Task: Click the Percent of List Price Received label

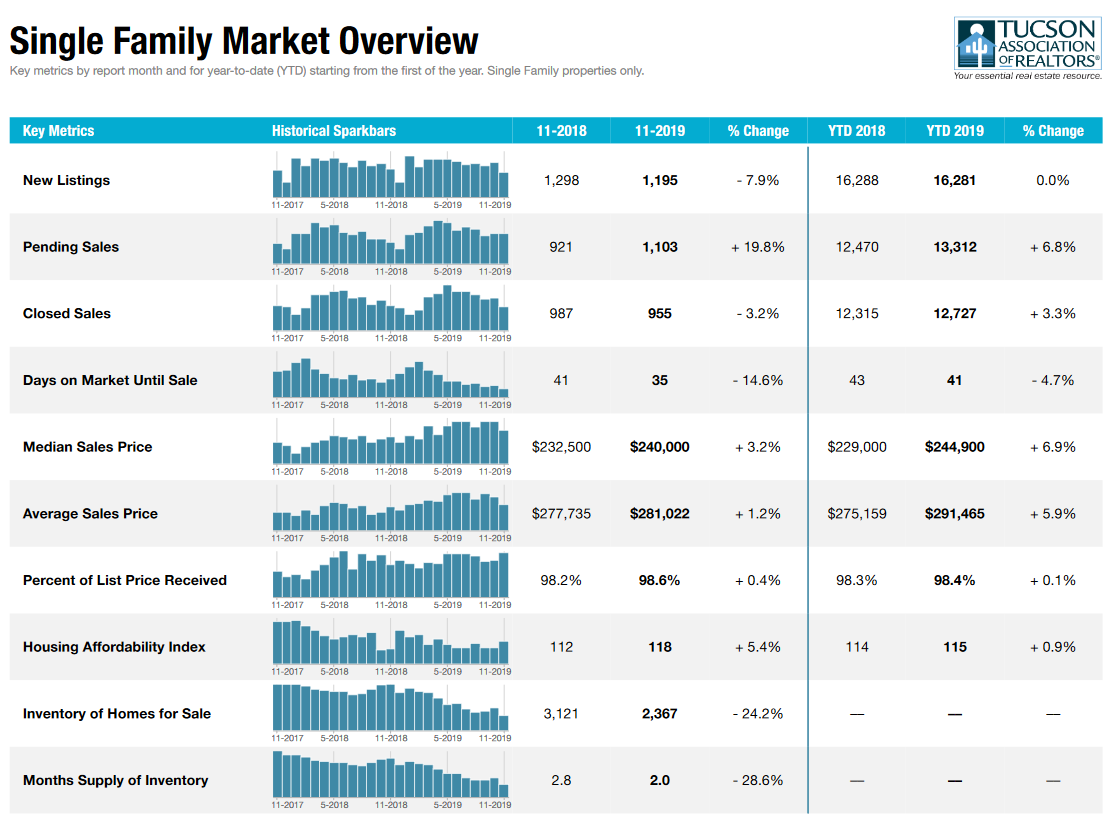Action: pyautogui.click(x=125, y=580)
